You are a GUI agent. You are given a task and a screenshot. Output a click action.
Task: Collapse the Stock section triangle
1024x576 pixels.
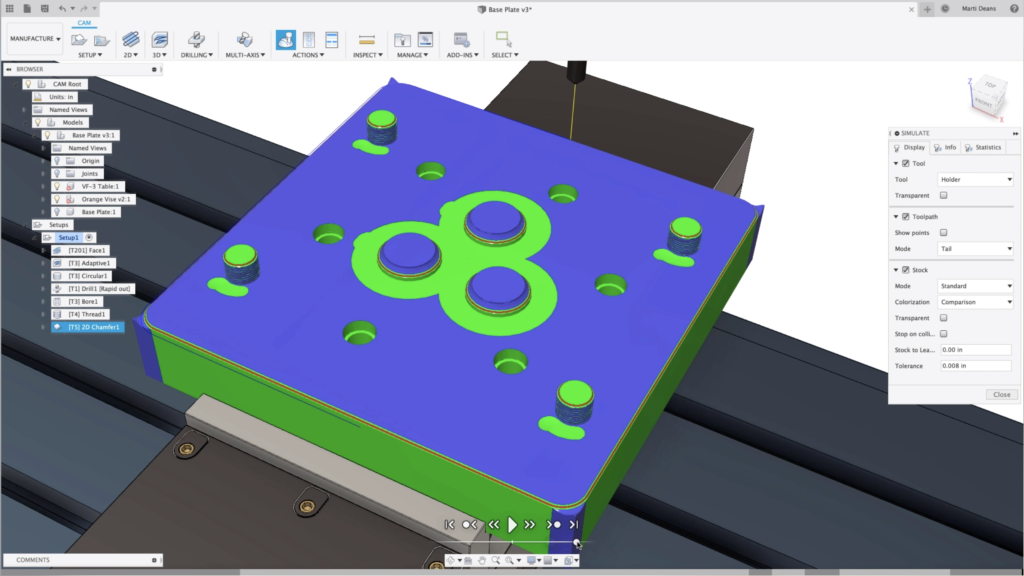point(896,270)
